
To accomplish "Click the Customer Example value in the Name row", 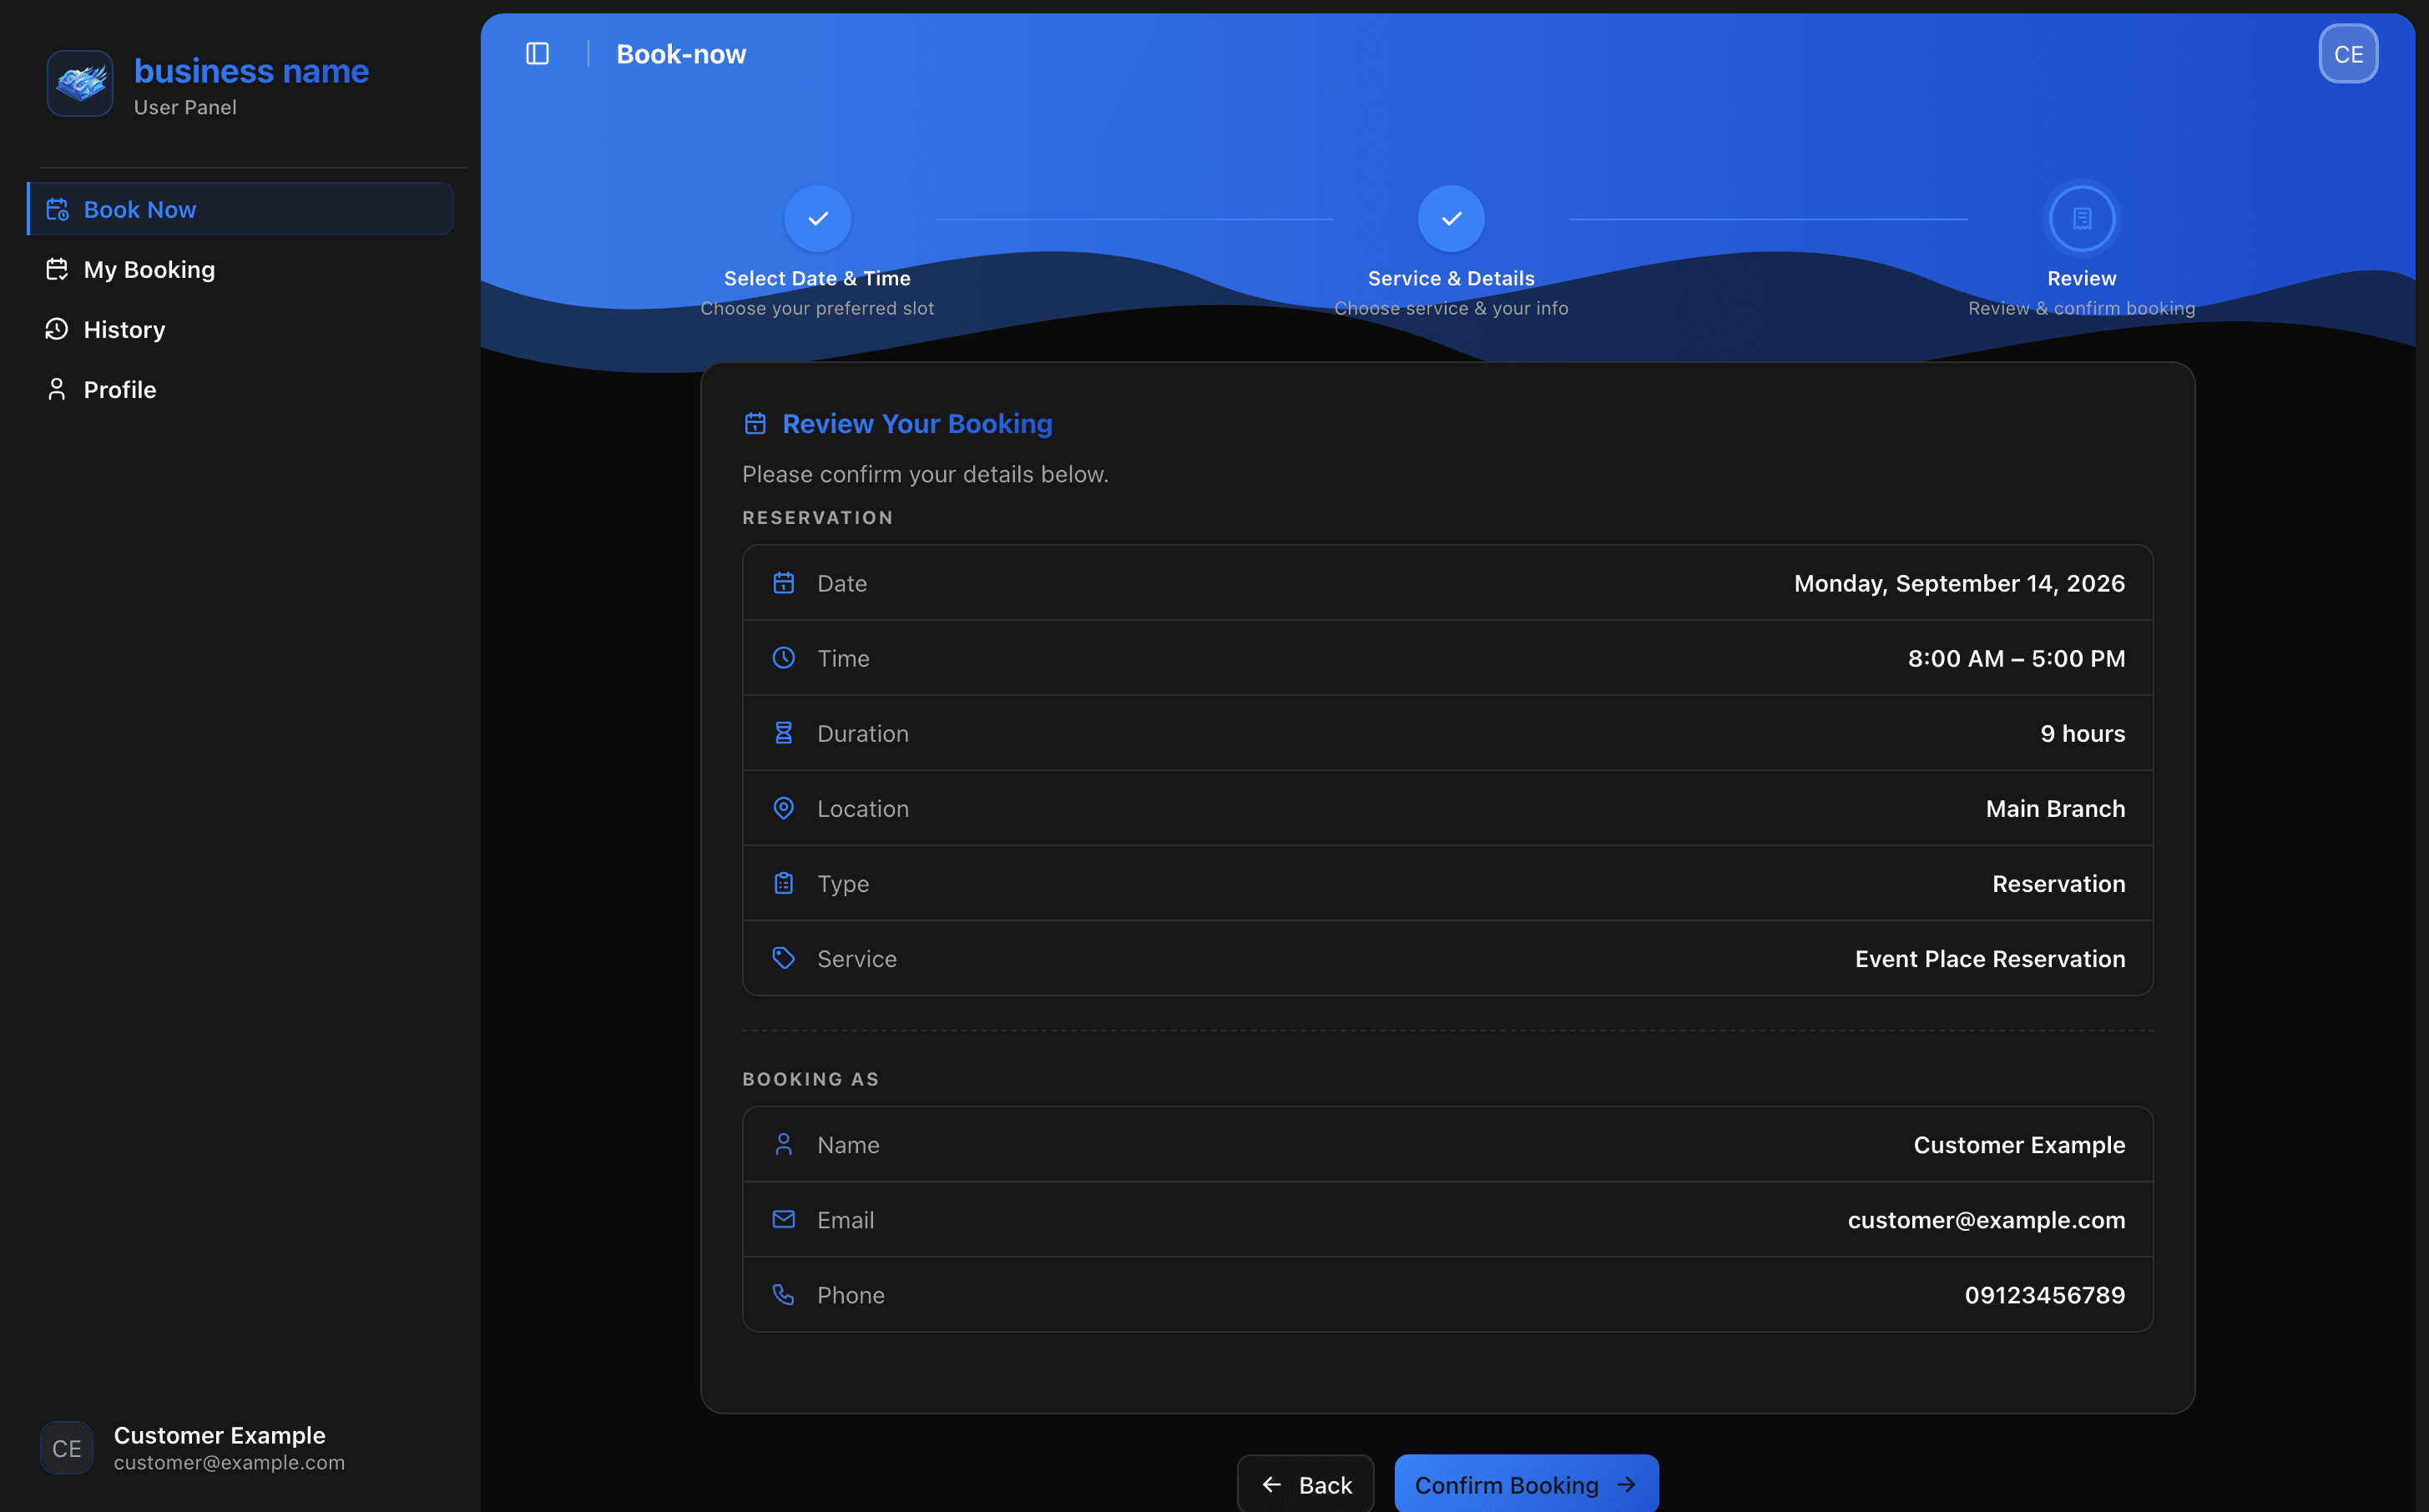I will (x=2019, y=1144).
